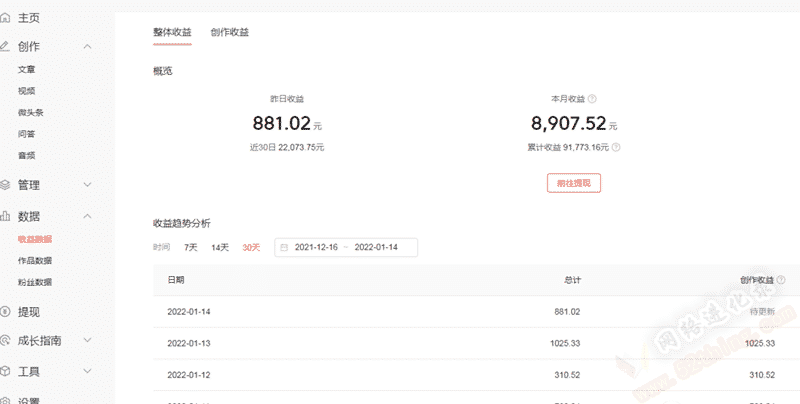Expand the 成长指南 section chevron

88,341
